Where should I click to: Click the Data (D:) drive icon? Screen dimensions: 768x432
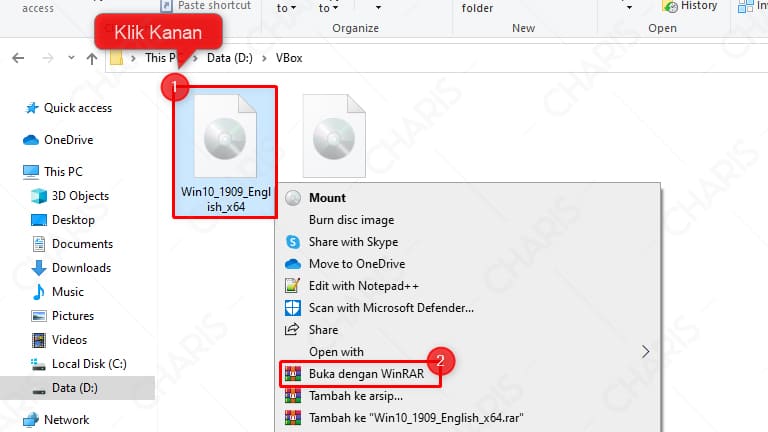click(39, 390)
